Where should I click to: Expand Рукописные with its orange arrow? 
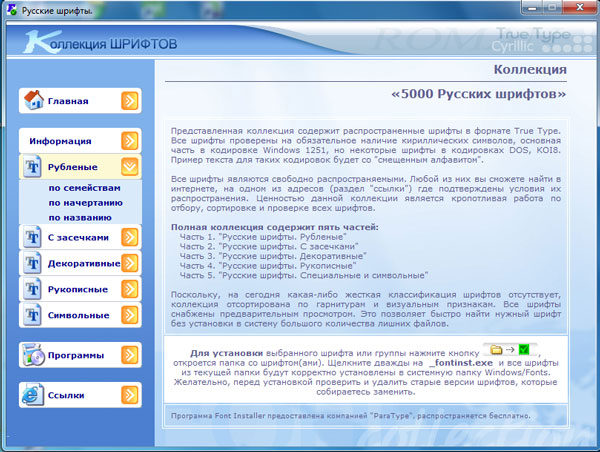click(x=130, y=289)
